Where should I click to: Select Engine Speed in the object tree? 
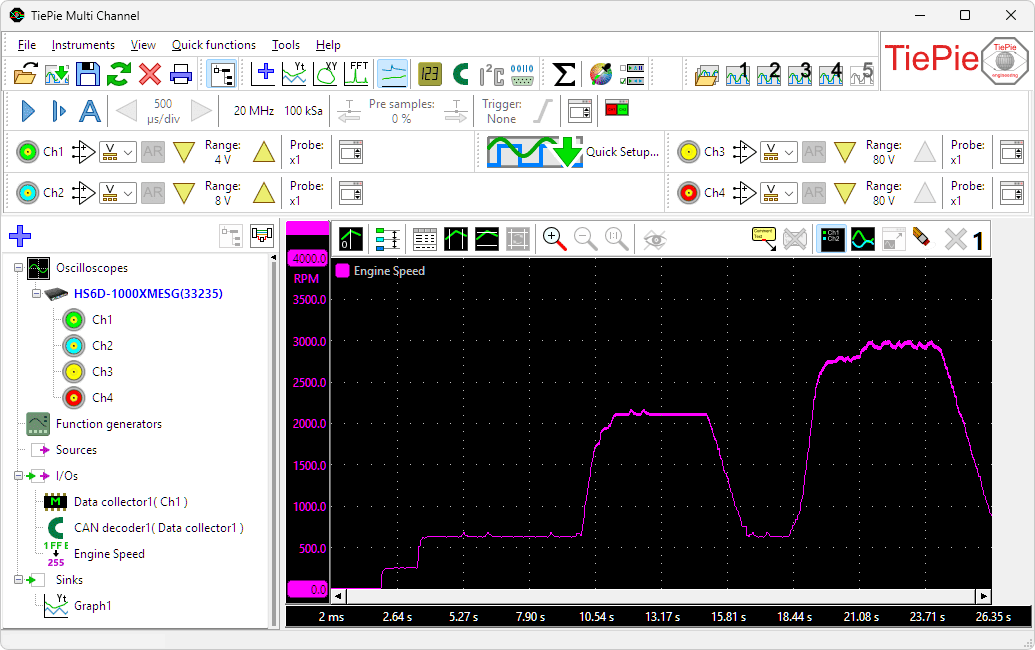tap(109, 554)
